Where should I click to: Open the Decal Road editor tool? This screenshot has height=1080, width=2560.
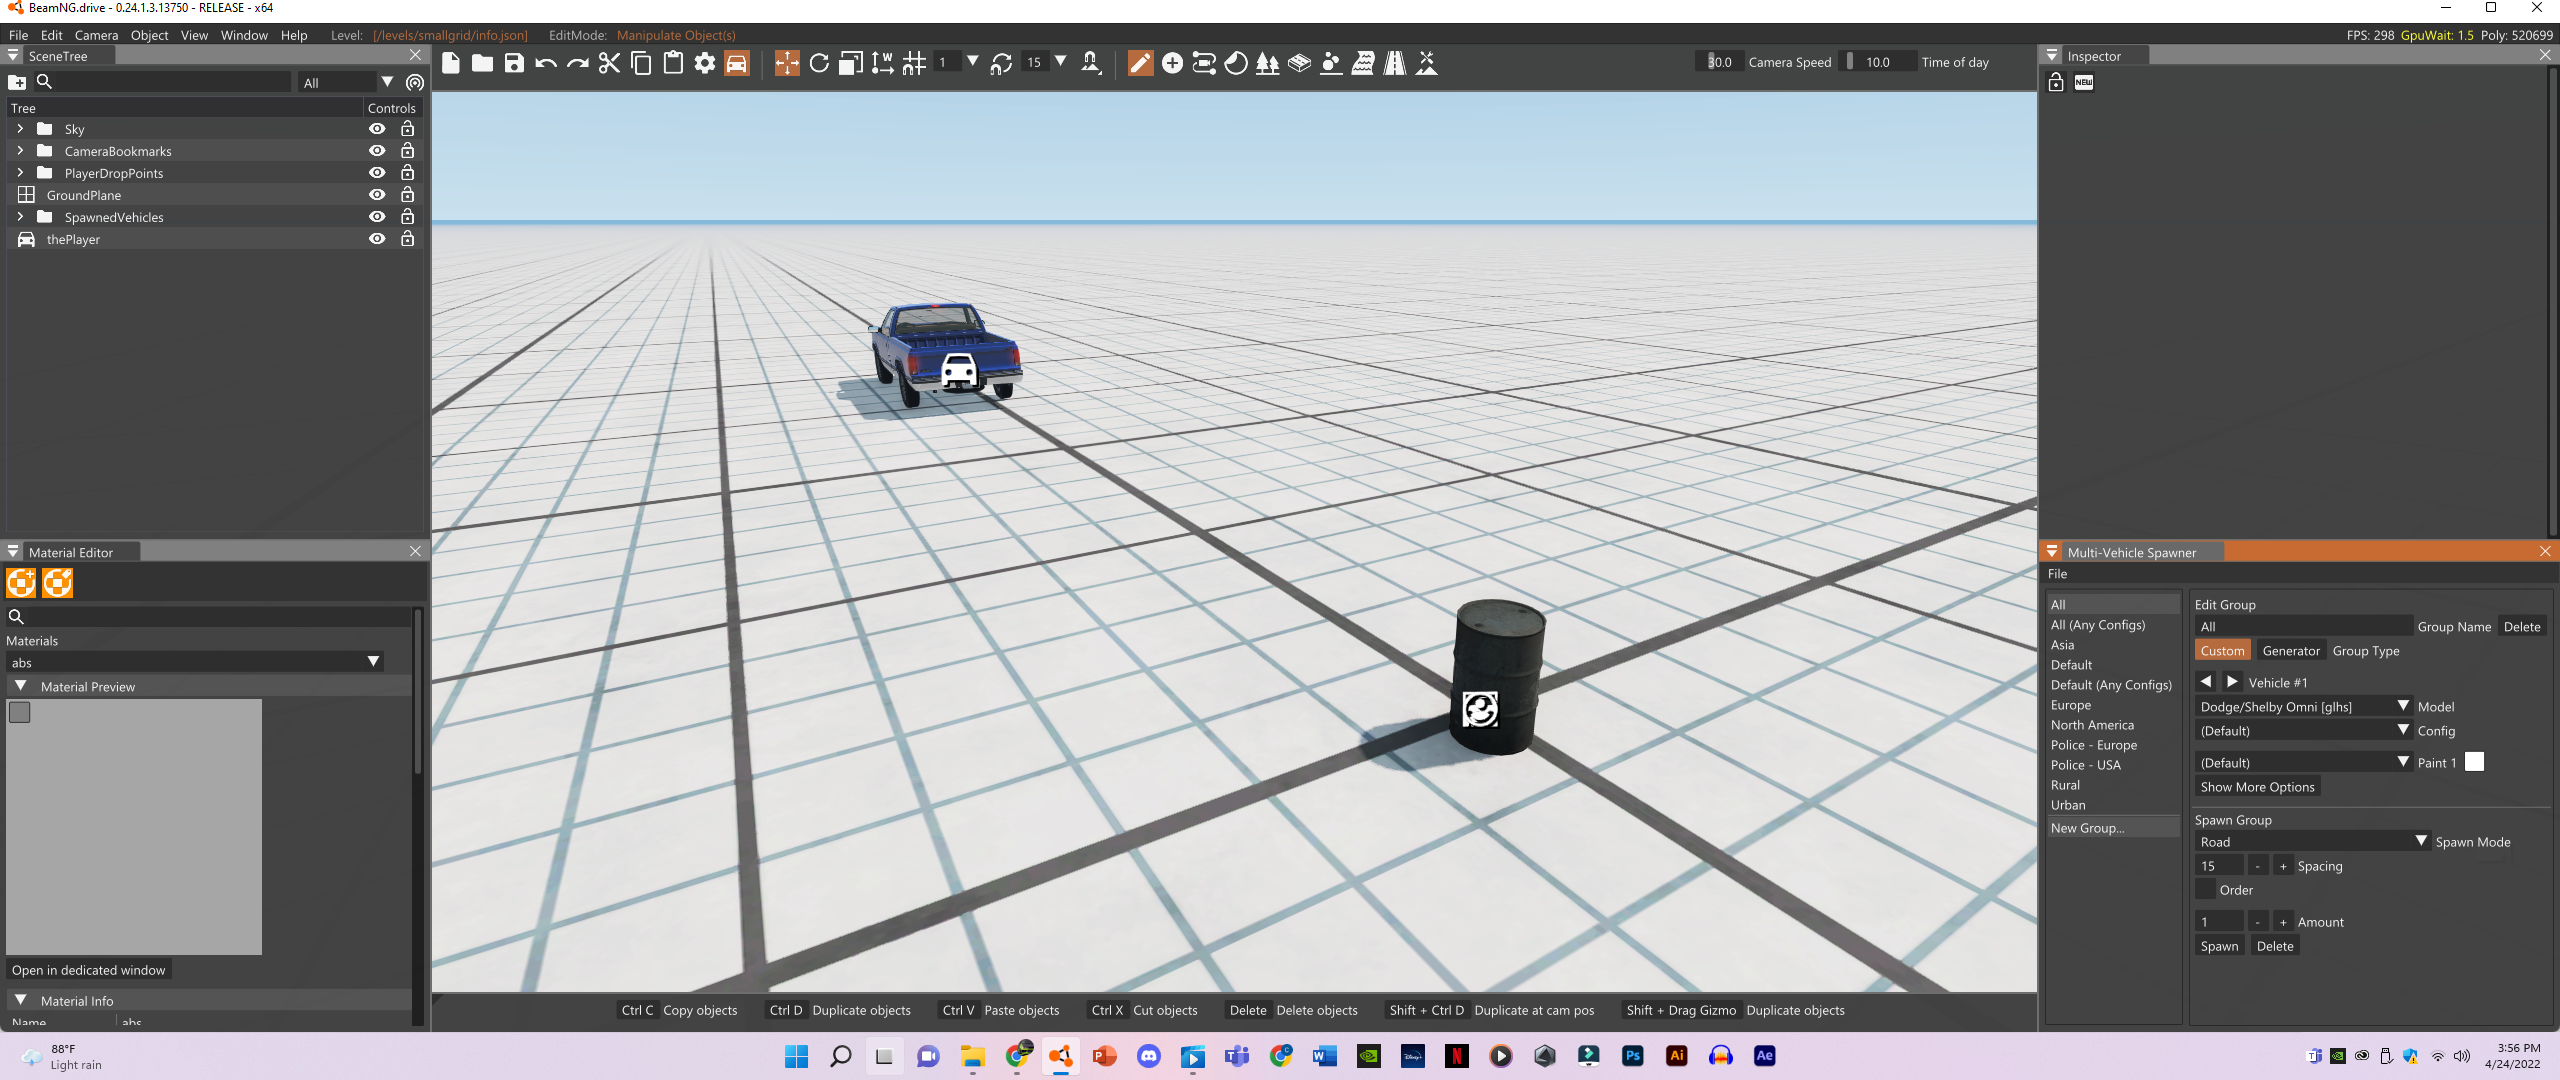1395,63
